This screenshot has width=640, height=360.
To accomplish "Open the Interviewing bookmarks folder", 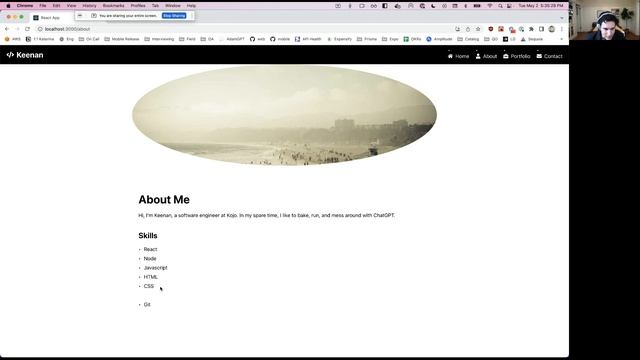I will click(159, 39).
